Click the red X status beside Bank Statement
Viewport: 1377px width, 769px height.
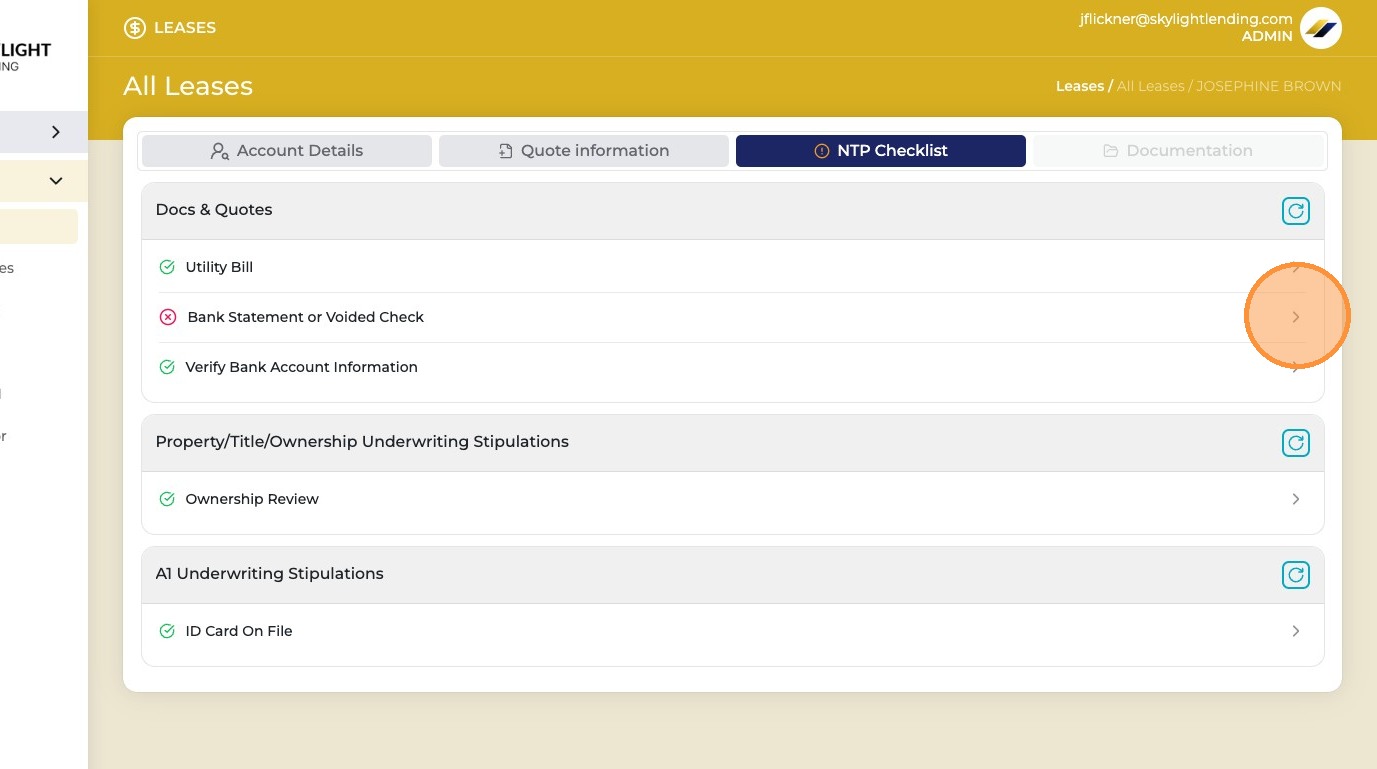(168, 317)
